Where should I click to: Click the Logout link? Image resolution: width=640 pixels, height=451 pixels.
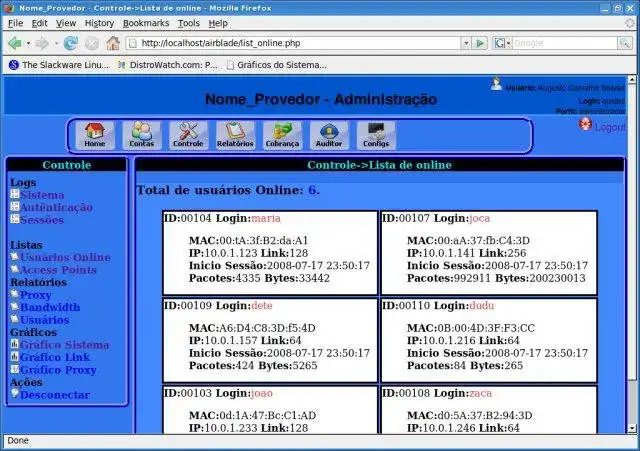610,127
